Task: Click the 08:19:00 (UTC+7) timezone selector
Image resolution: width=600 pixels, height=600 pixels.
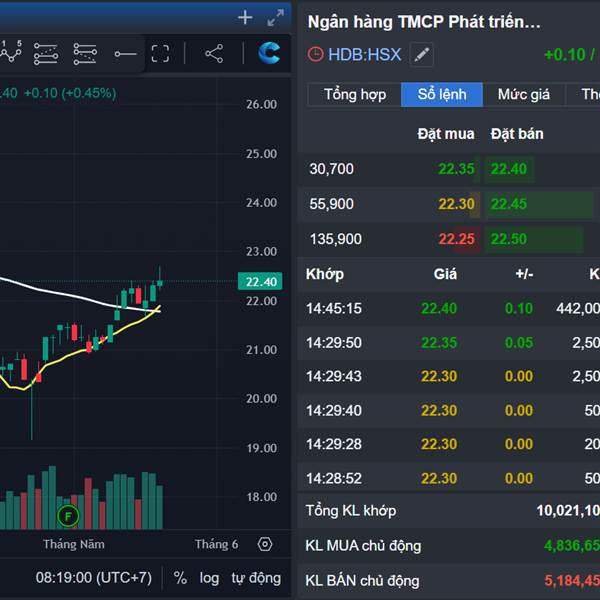Action: coord(94,577)
